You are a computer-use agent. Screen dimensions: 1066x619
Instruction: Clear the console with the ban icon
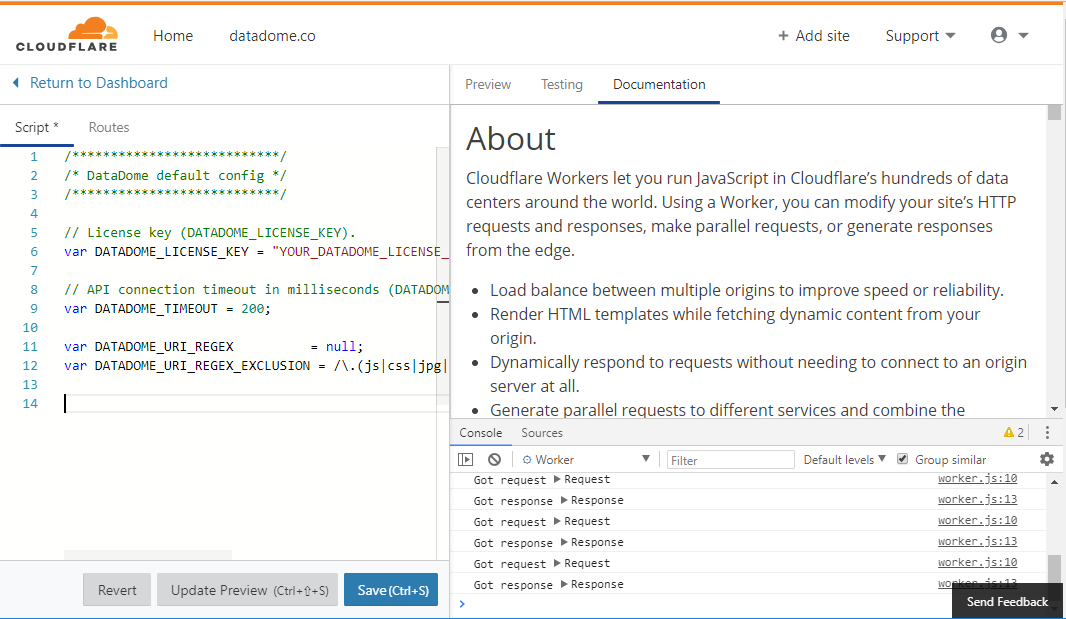(x=494, y=460)
